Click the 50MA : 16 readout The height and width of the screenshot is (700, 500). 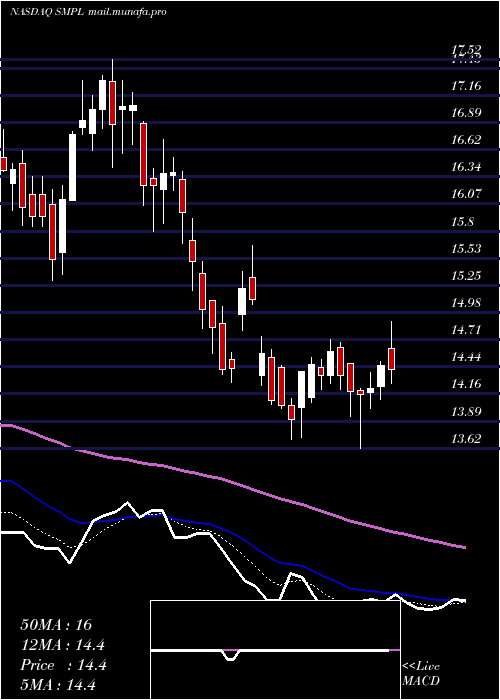(56, 625)
